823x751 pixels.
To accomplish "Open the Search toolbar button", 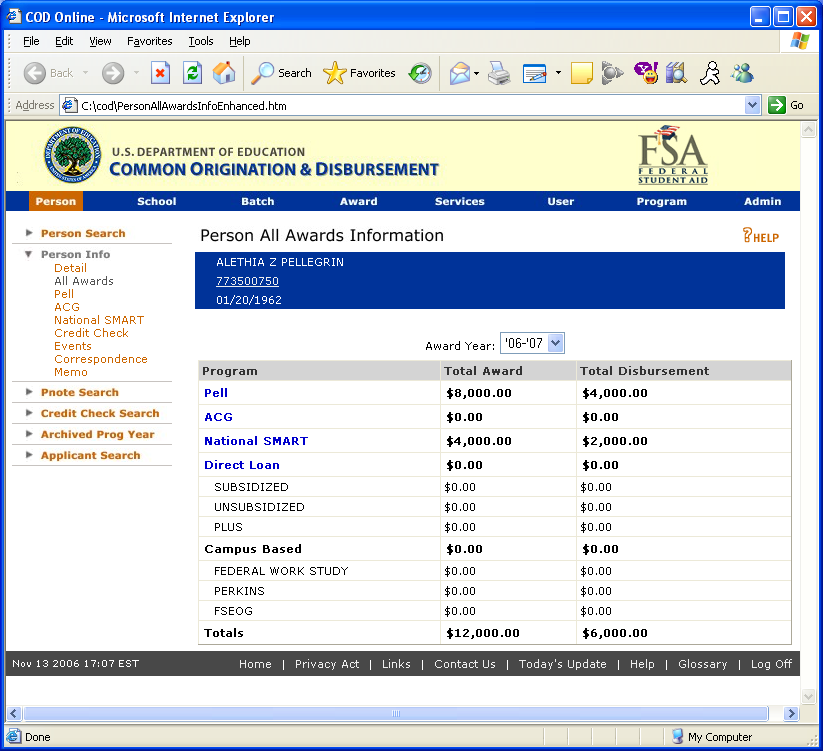I will (x=282, y=73).
